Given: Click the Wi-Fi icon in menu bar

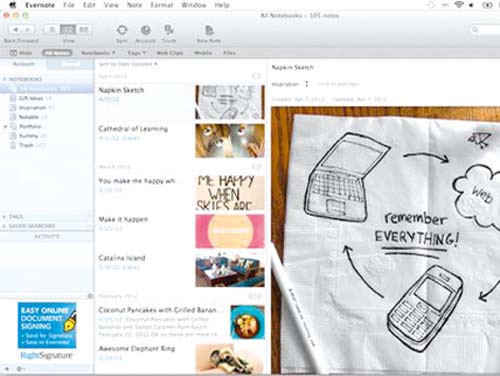Looking at the screenshot, I should coord(459,5).
